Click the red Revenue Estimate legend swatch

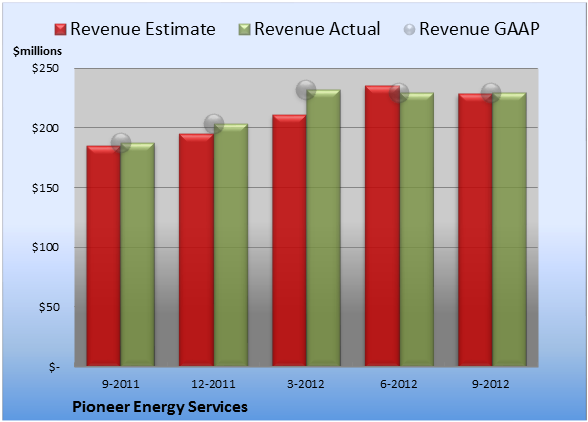[60, 29]
